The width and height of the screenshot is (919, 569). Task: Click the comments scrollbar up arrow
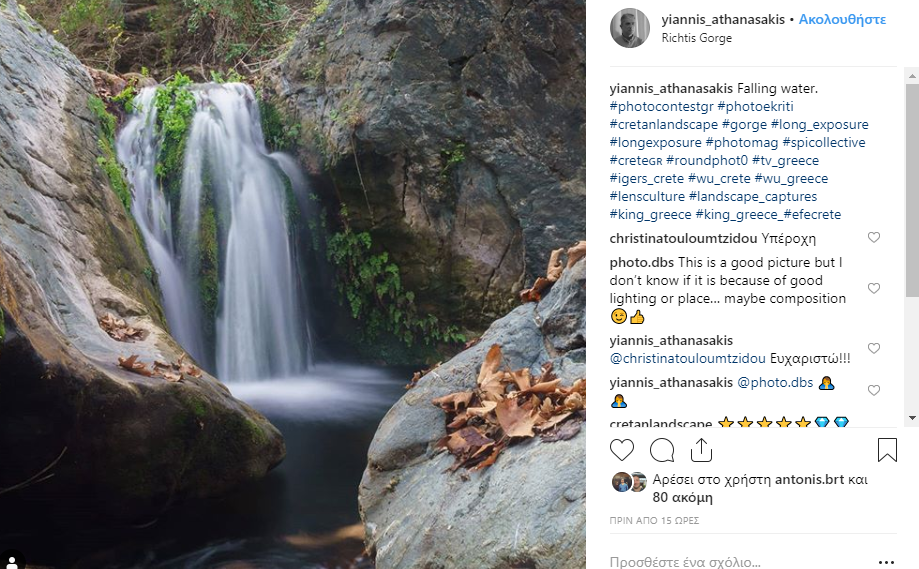coord(911,74)
